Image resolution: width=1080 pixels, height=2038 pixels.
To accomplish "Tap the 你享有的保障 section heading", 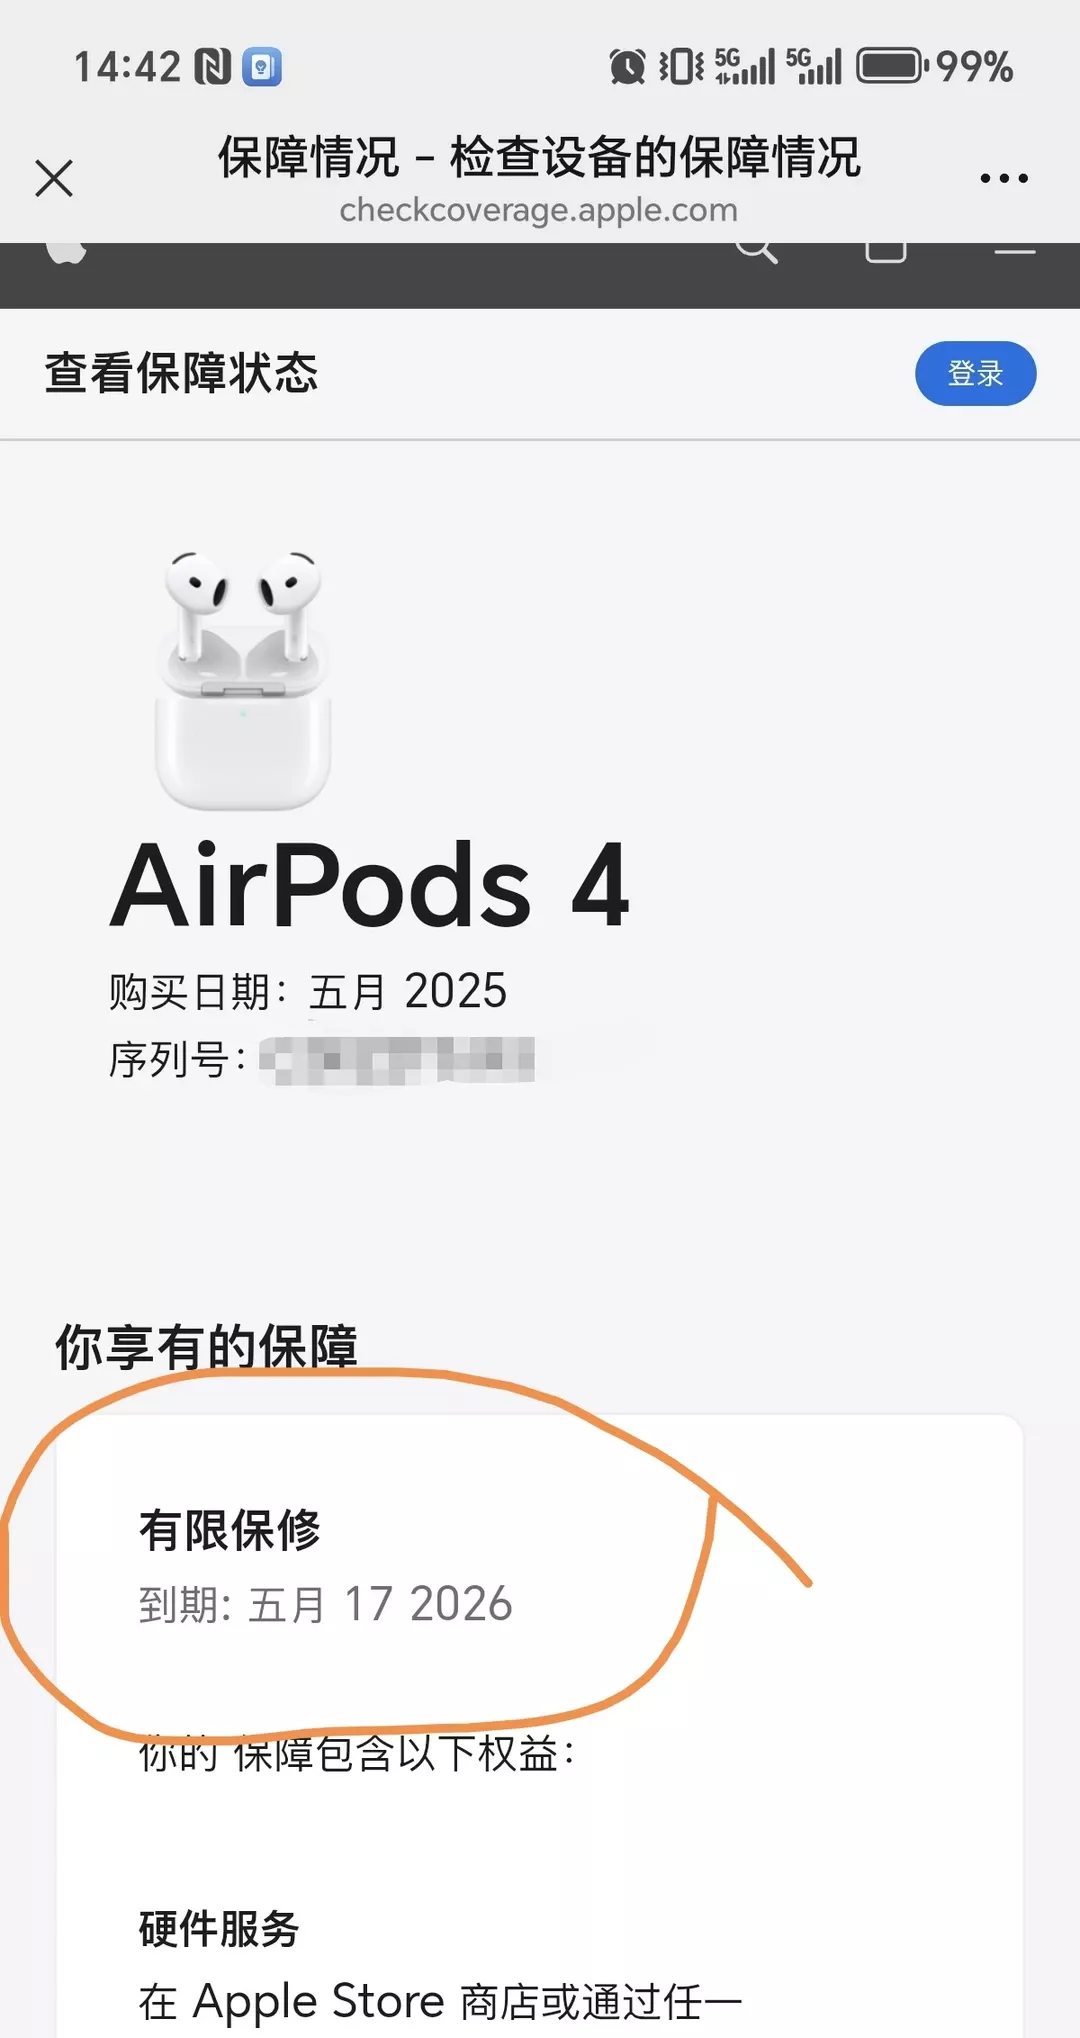I will tap(206, 1346).
